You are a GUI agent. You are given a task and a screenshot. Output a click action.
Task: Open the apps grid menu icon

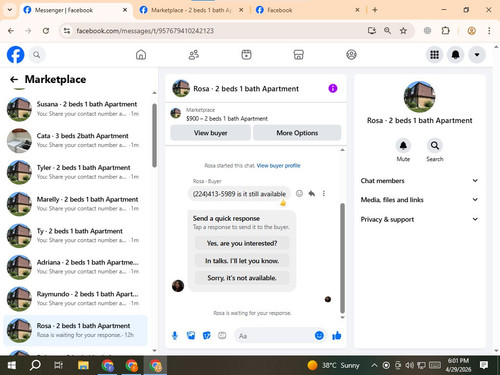click(434, 55)
